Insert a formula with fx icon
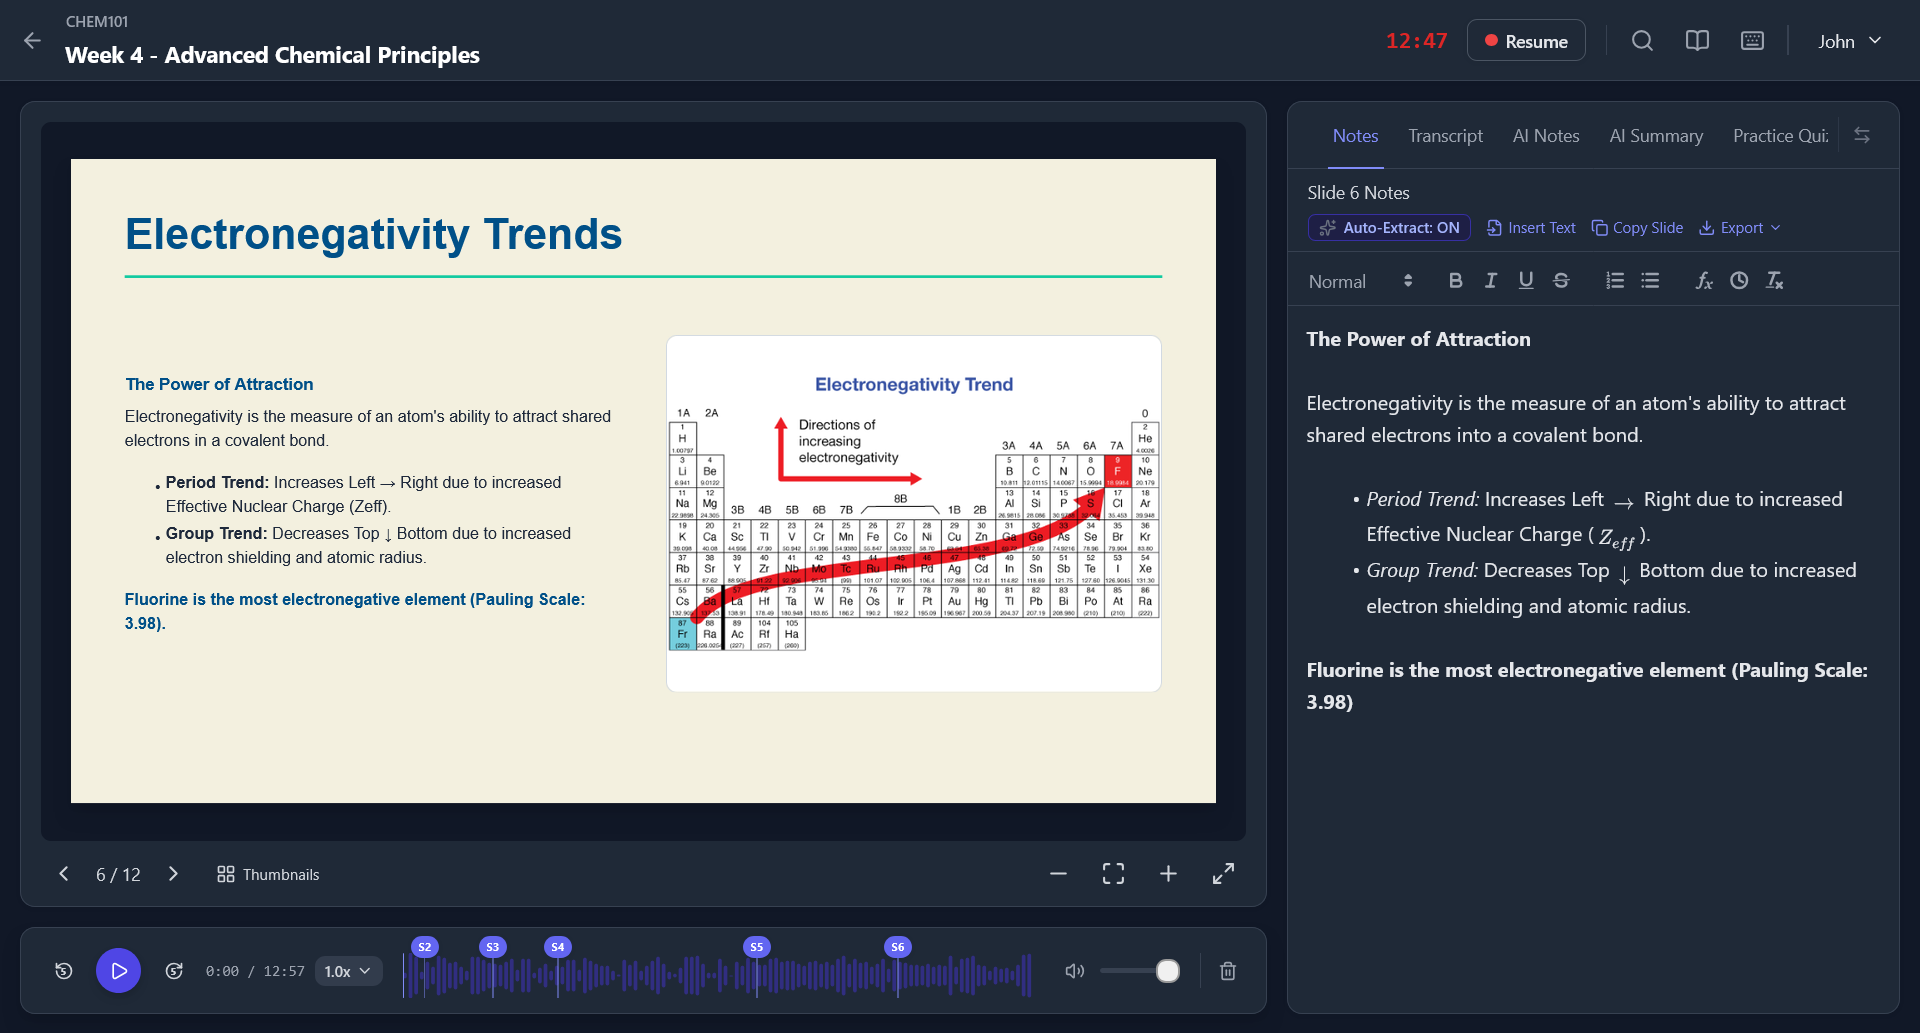 click(x=1704, y=281)
